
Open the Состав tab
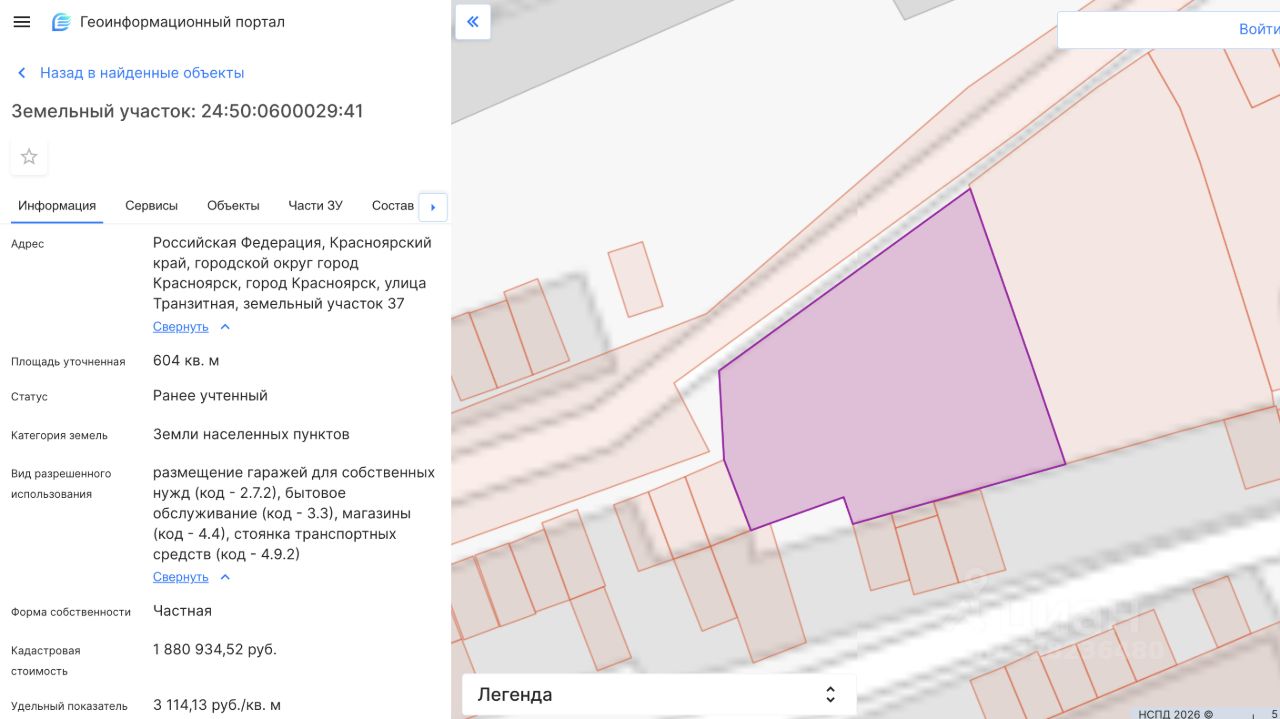pos(393,205)
